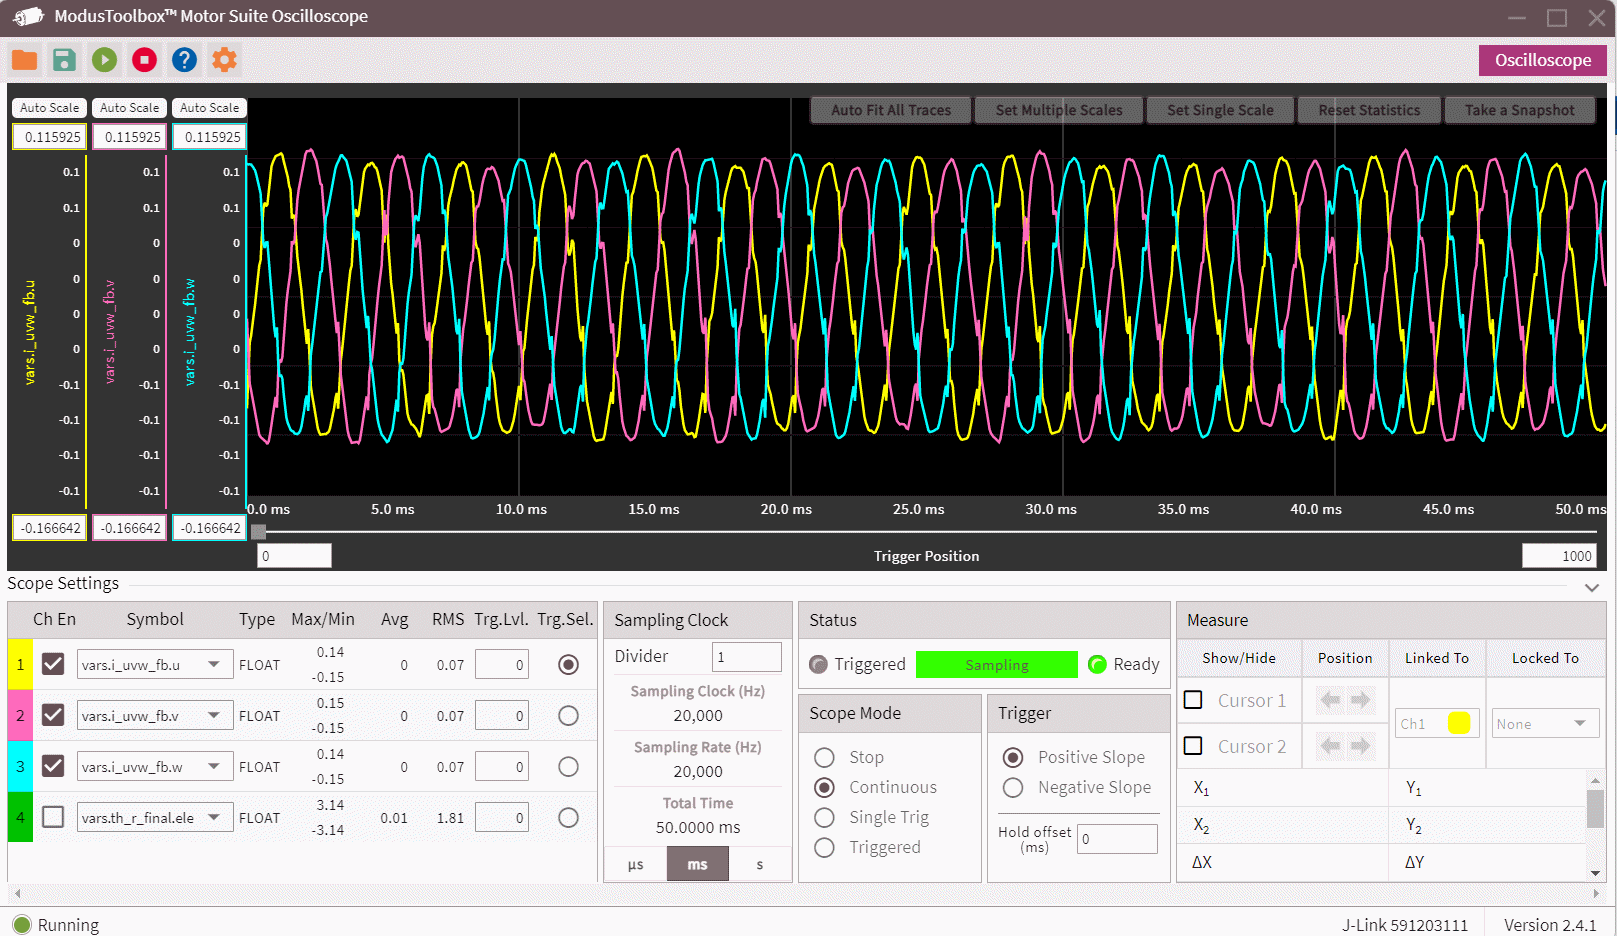This screenshot has width=1617, height=936.
Task: Select Single Trig scope mode
Action: point(825,818)
